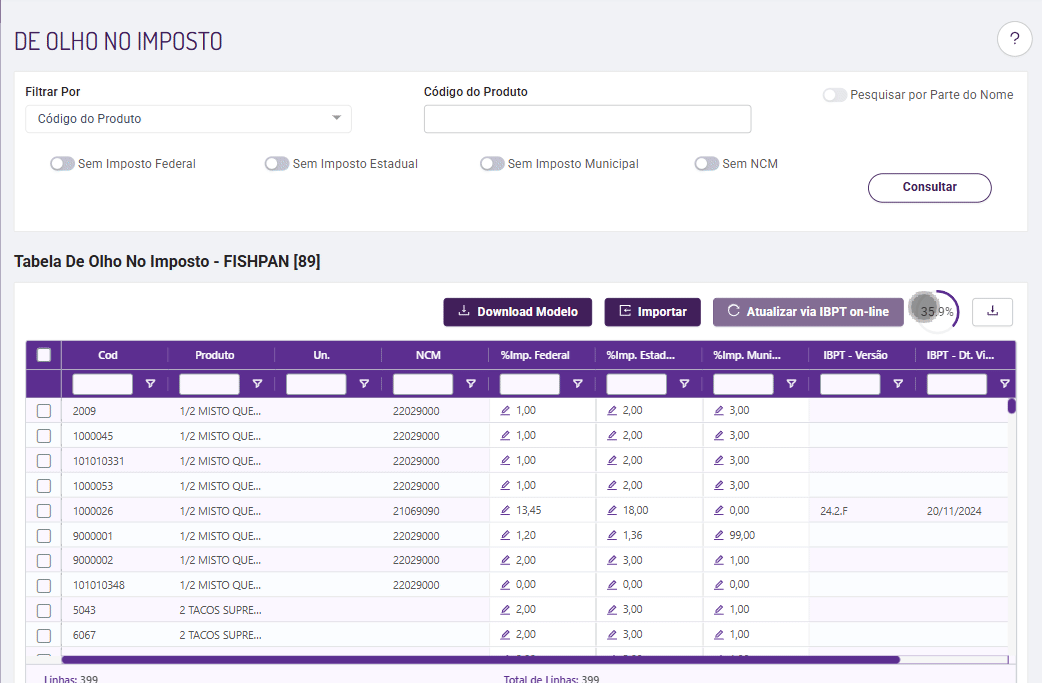Screen dimensions: 1042x683
Task: Check the box for row 1000045
Action: [x=44, y=436]
